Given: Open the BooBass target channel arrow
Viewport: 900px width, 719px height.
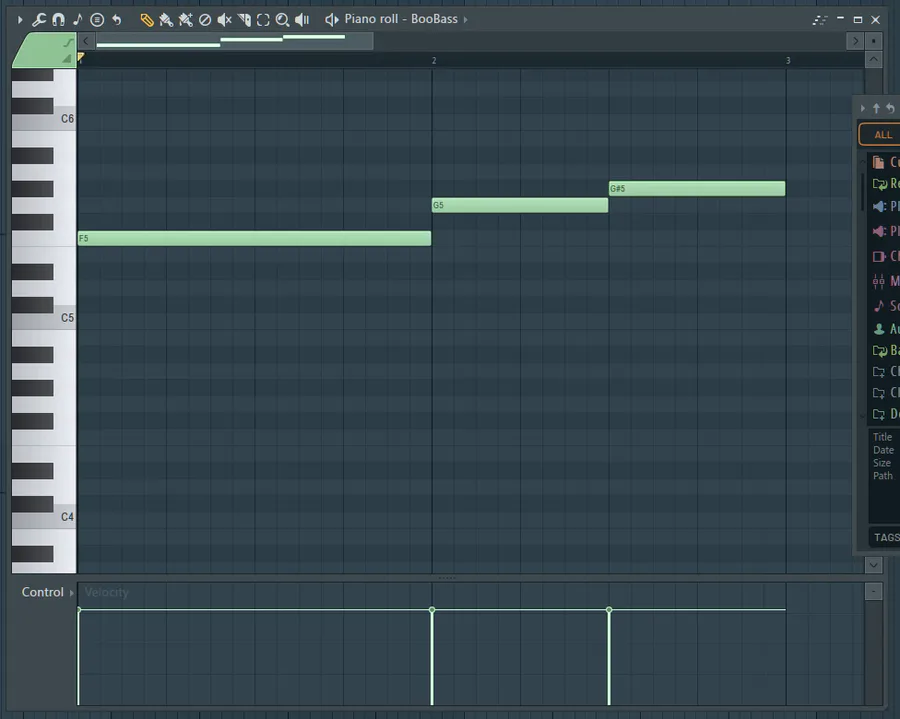Looking at the screenshot, I should [465, 20].
